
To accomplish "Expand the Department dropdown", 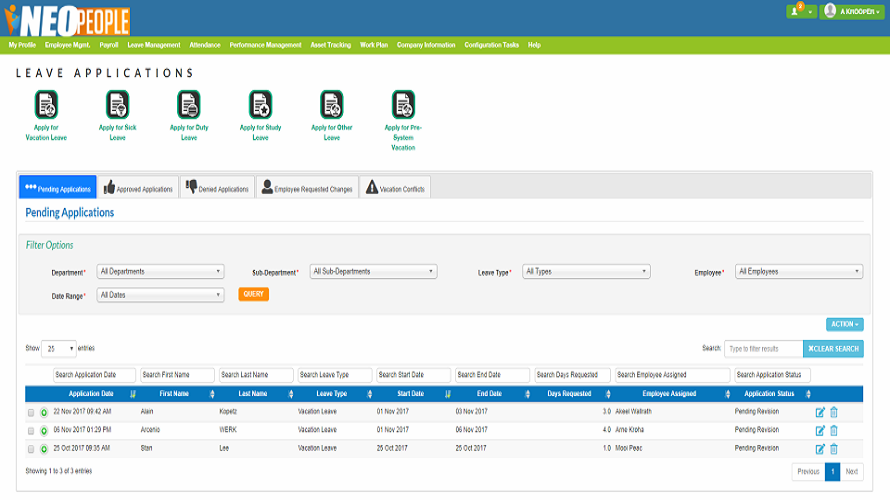I will (x=160, y=272).
